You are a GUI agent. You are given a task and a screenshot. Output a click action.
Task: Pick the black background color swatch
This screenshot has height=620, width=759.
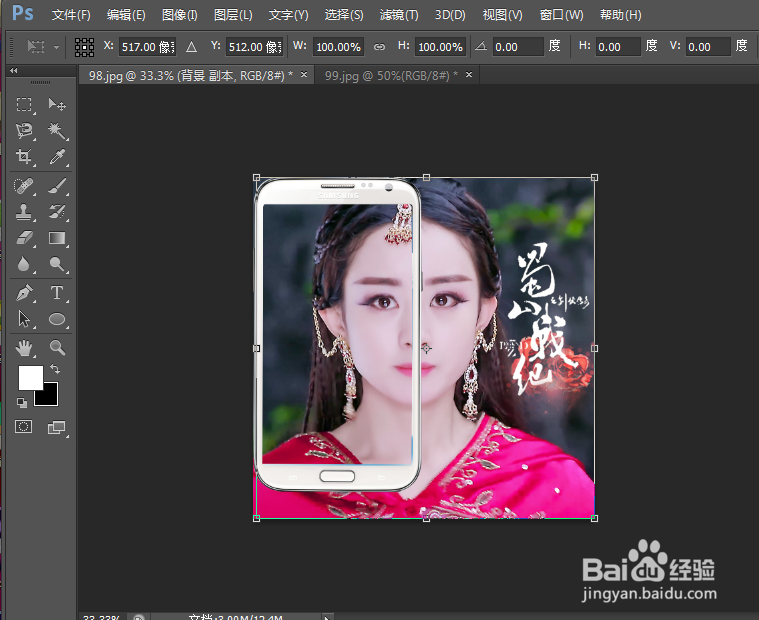pos(51,398)
